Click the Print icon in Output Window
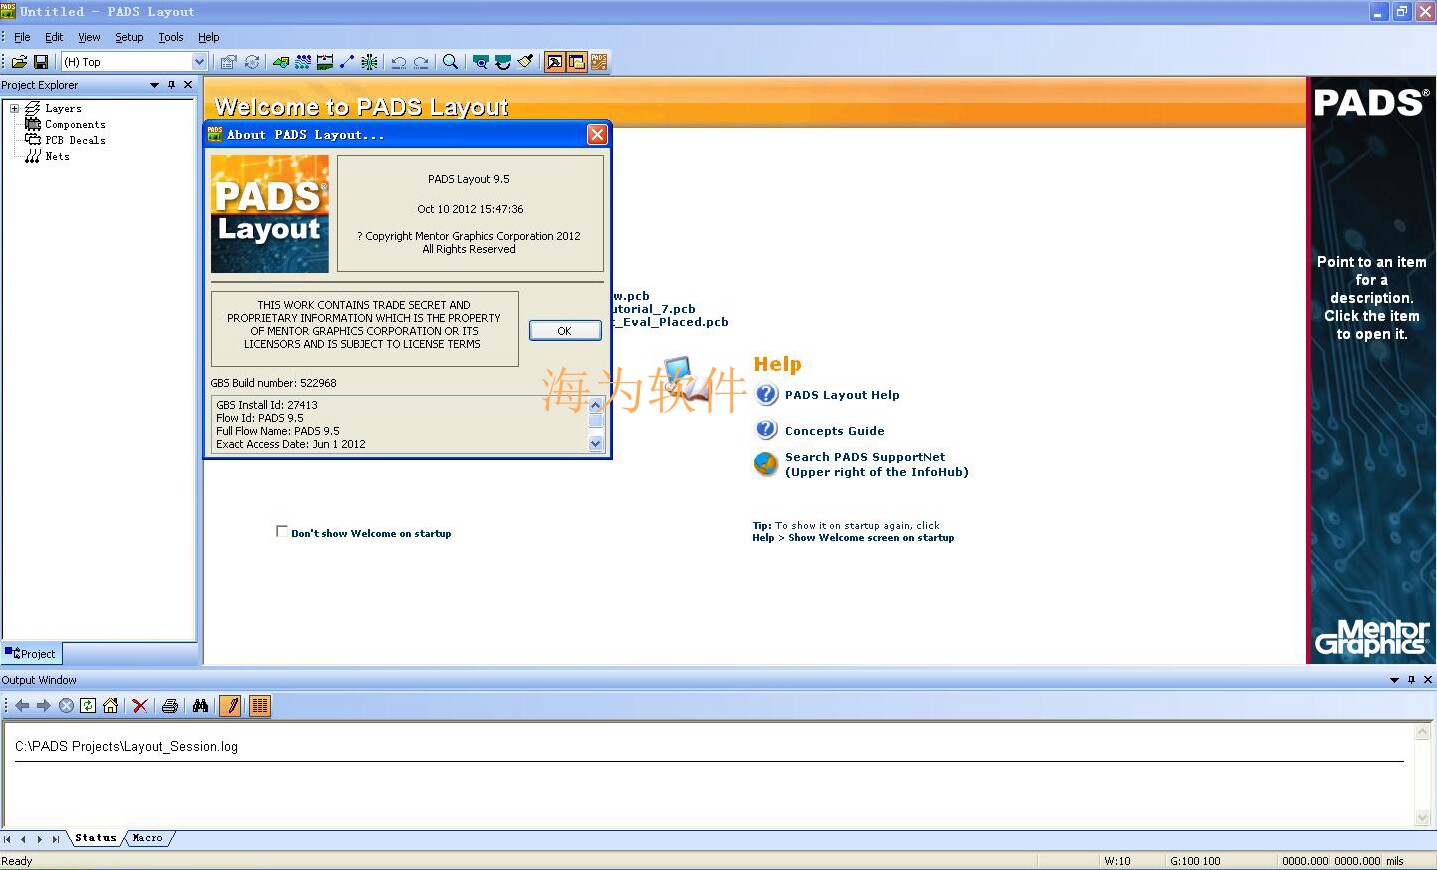The height and width of the screenshot is (870, 1437). click(x=170, y=706)
